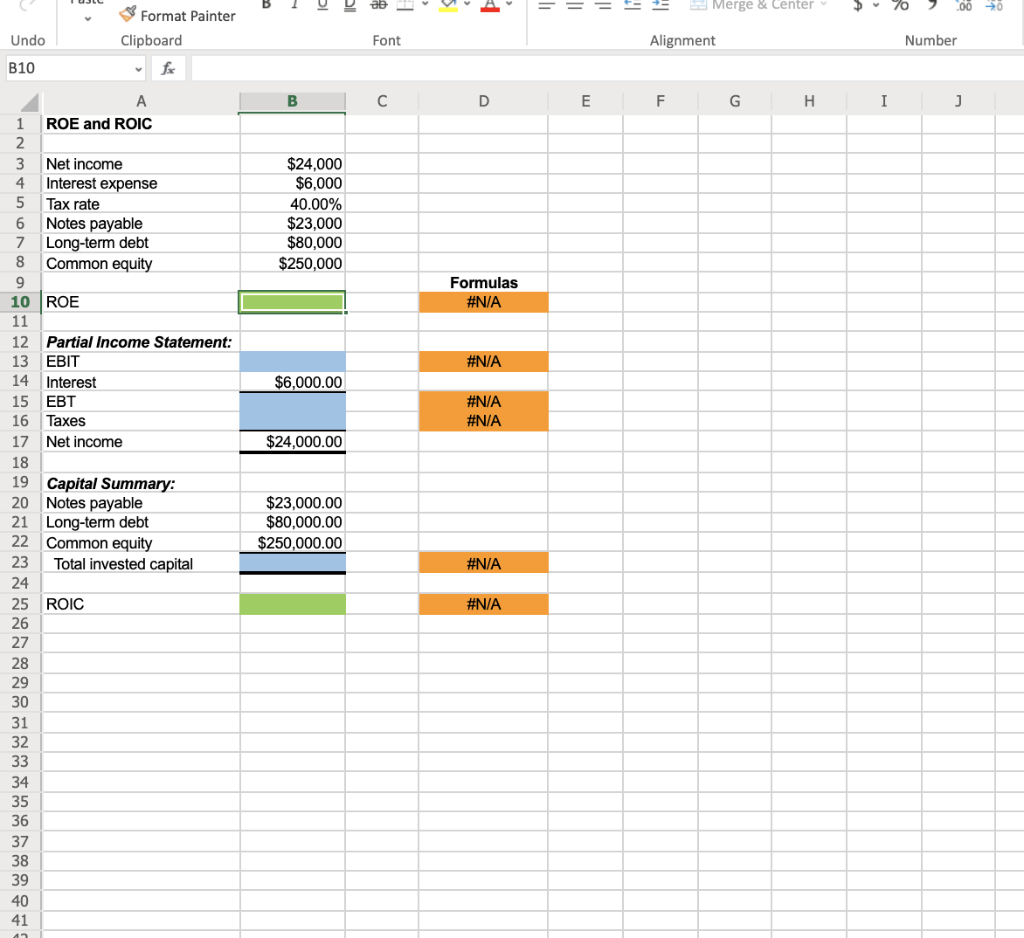
Task: Toggle underline formatting
Action: click(320, 6)
